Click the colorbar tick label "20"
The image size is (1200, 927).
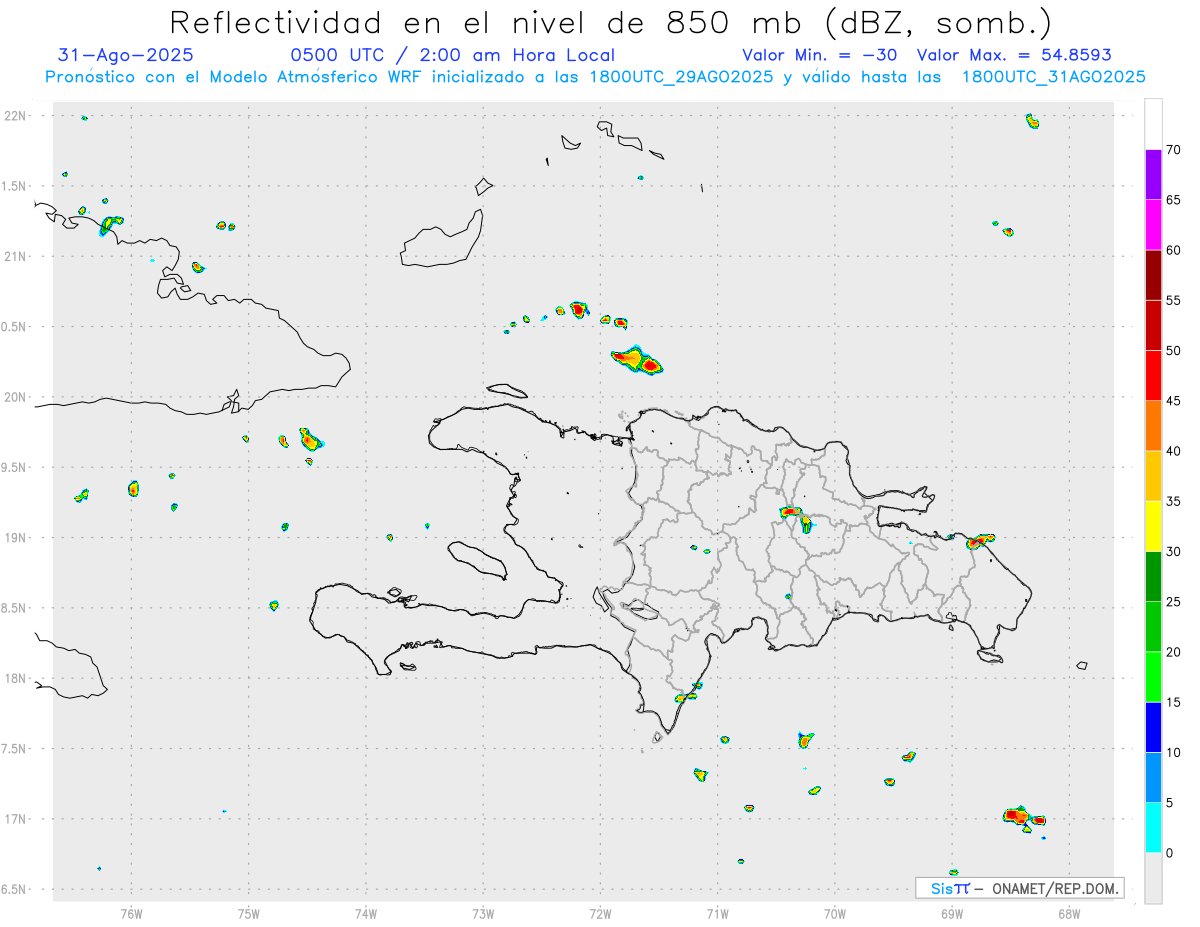click(1174, 652)
